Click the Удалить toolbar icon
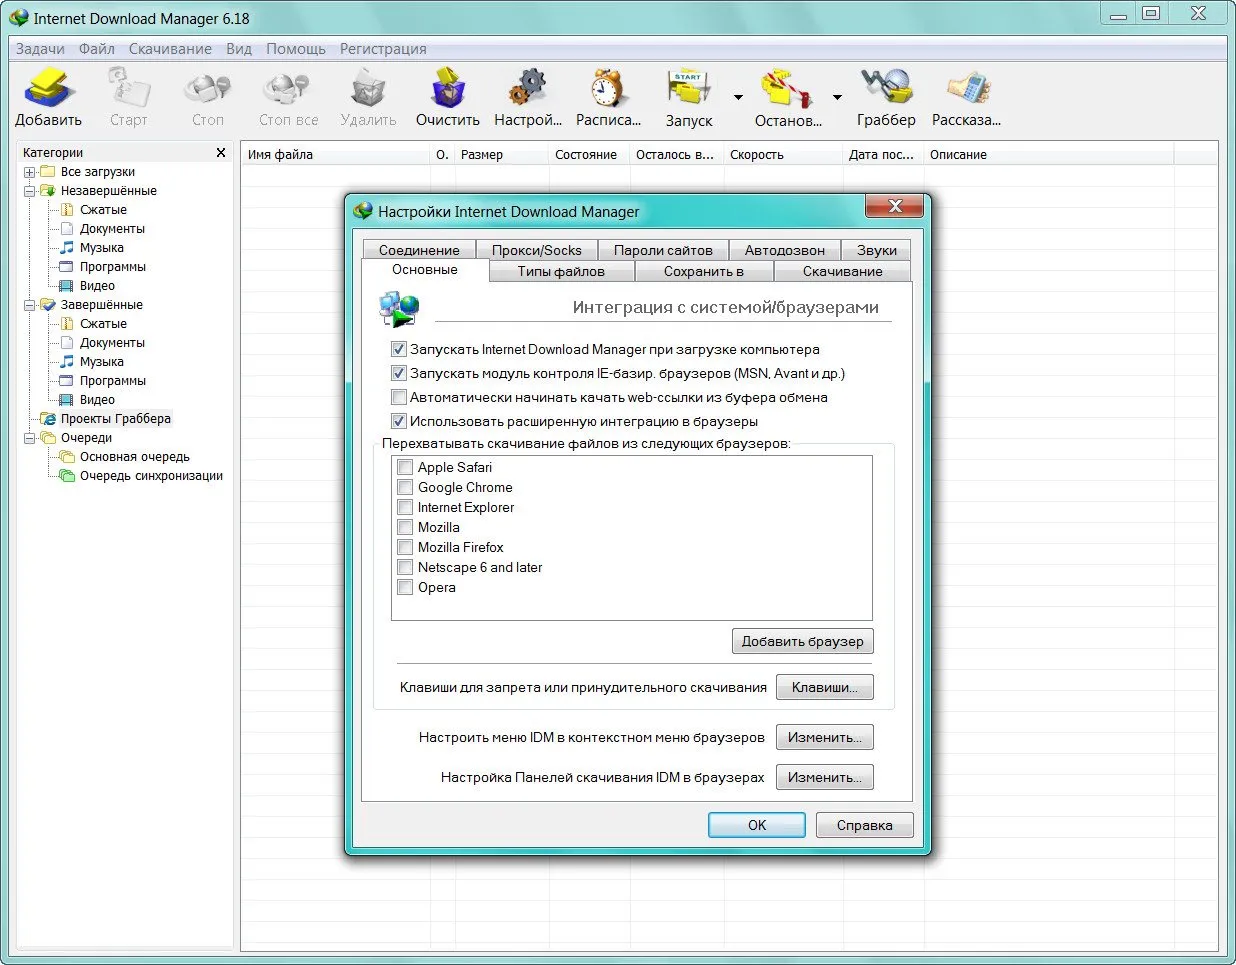The height and width of the screenshot is (965, 1236). point(368,88)
